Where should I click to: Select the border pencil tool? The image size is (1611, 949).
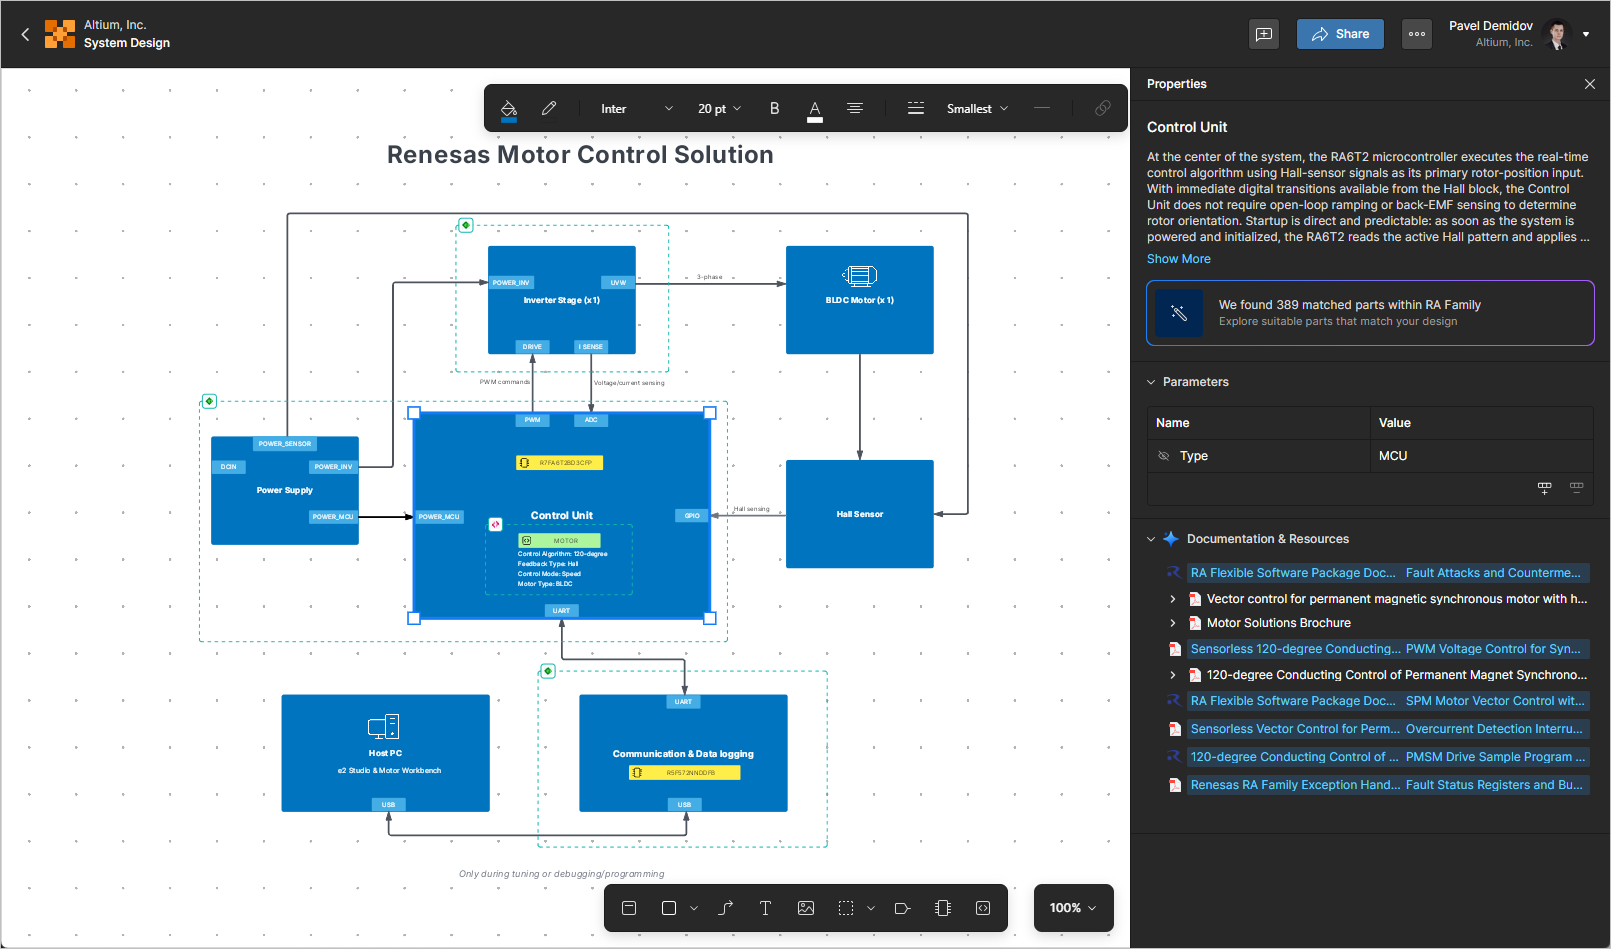pyautogui.click(x=549, y=108)
